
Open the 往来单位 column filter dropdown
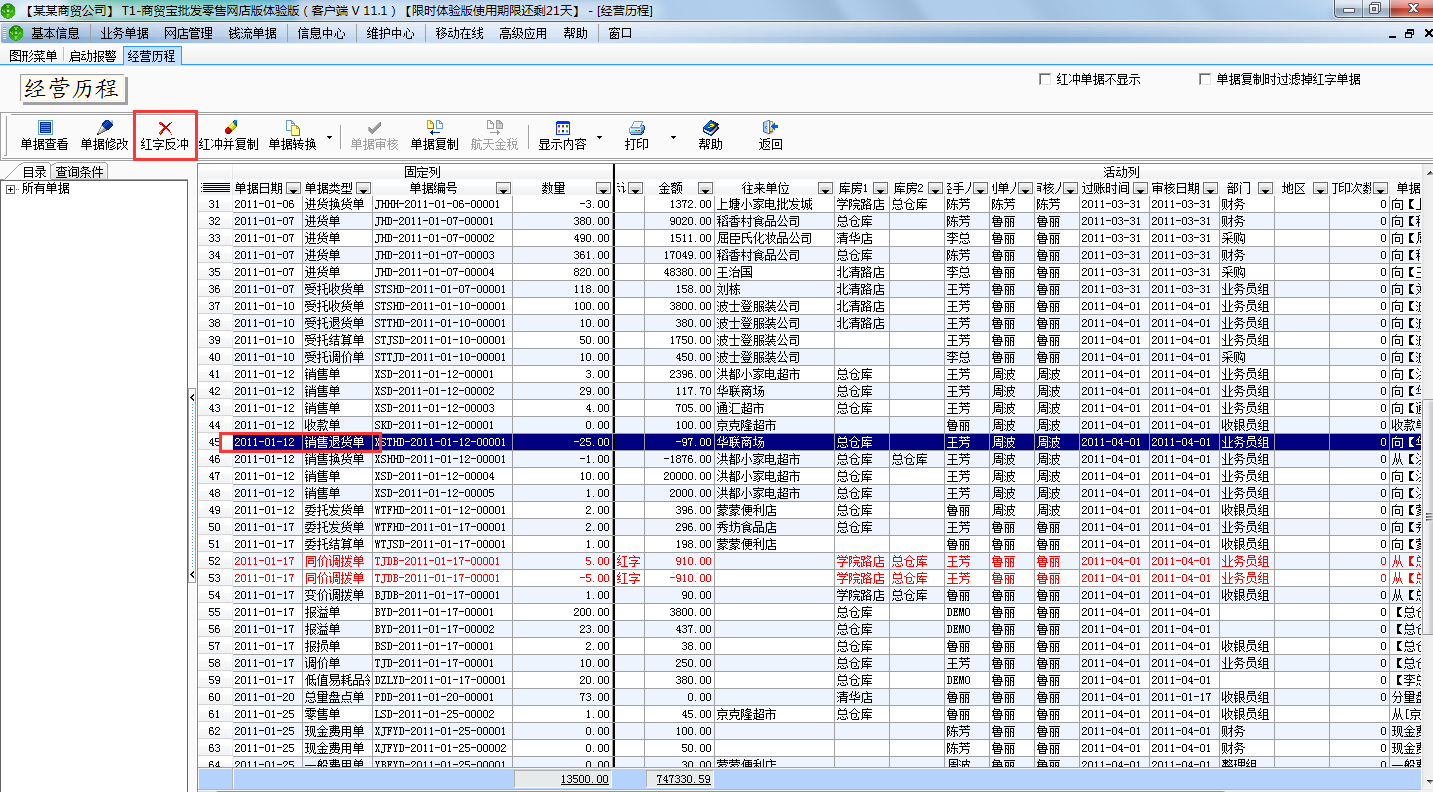[824, 189]
